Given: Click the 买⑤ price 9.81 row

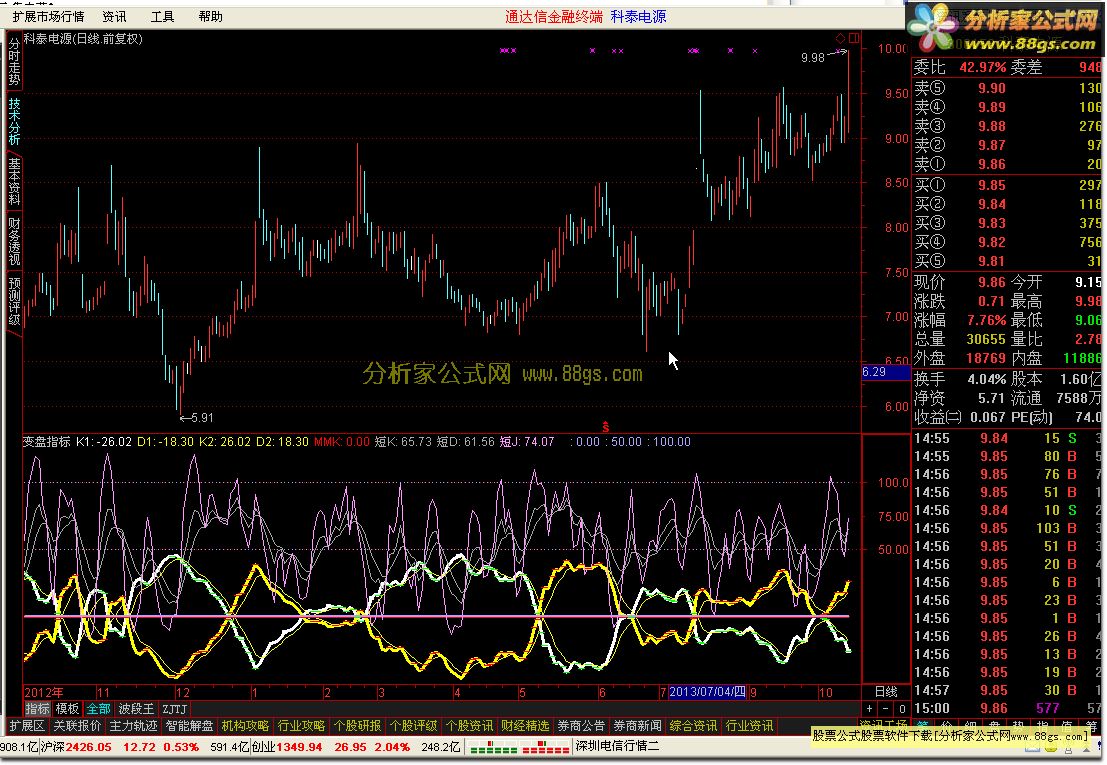Looking at the screenshot, I should coord(1007,261).
